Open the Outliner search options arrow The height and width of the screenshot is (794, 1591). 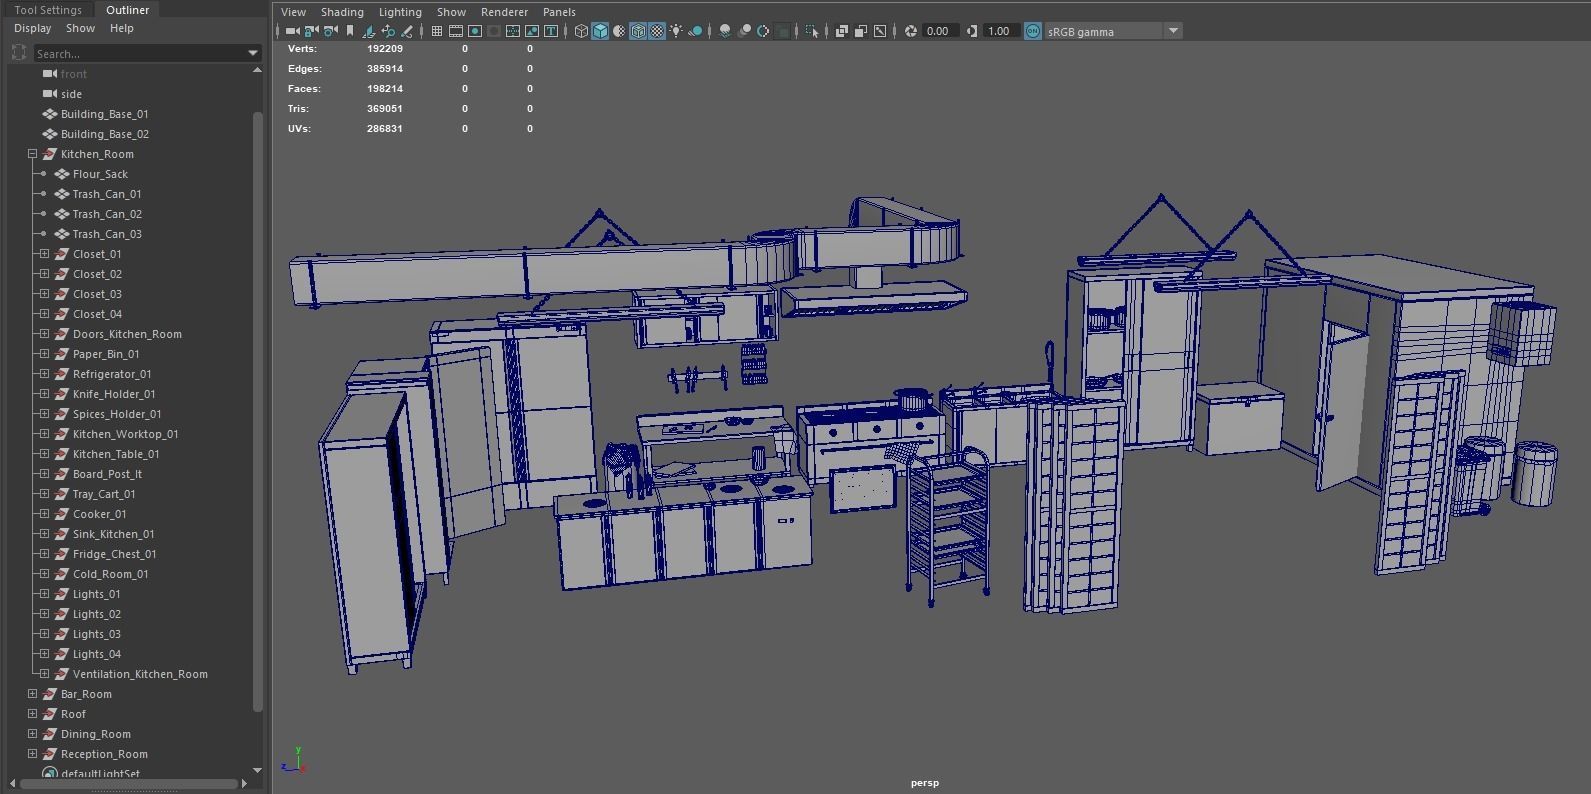pos(253,53)
